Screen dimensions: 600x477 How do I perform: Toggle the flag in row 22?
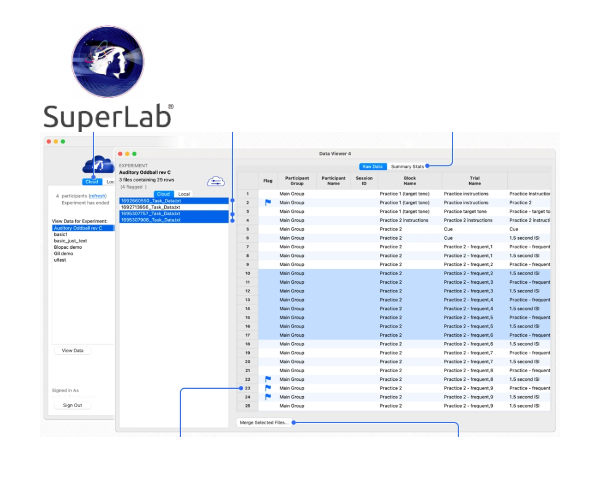tap(267, 379)
